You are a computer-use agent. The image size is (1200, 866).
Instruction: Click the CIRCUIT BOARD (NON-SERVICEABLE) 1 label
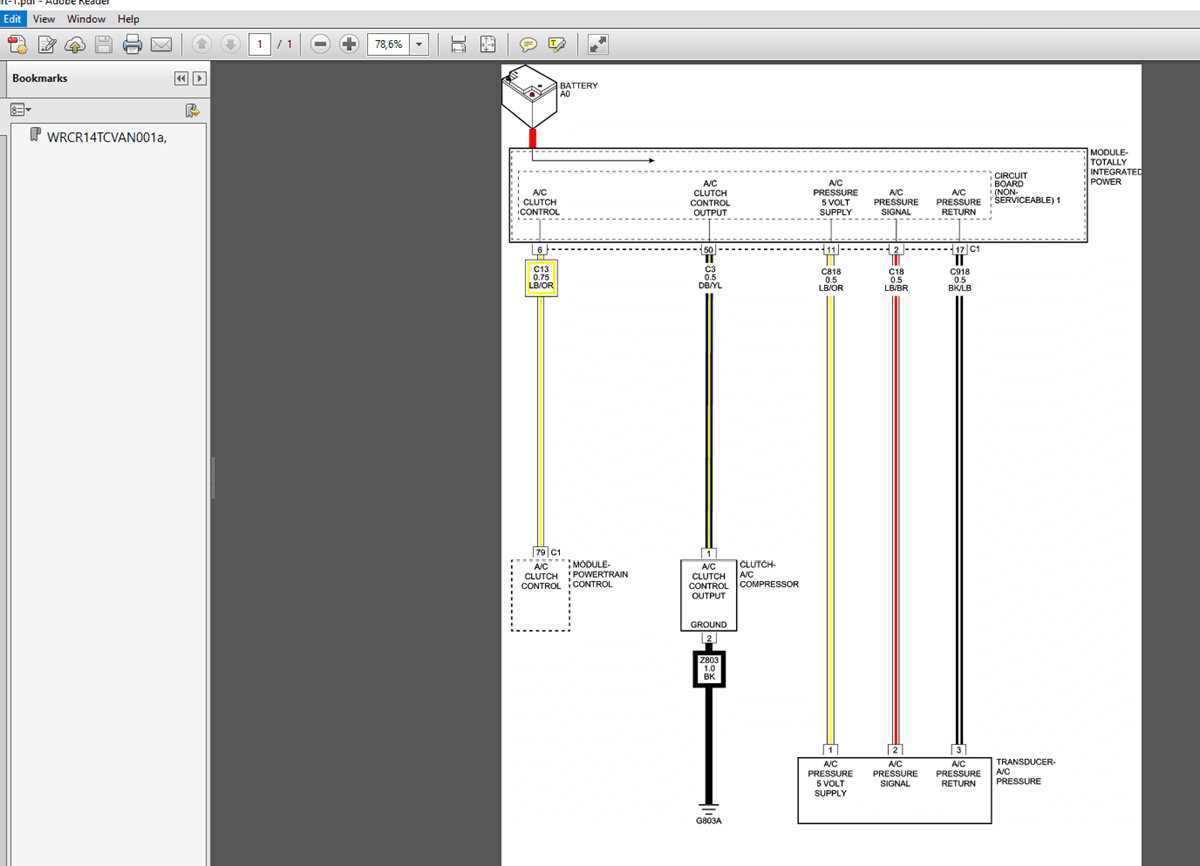click(x=1027, y=189)
